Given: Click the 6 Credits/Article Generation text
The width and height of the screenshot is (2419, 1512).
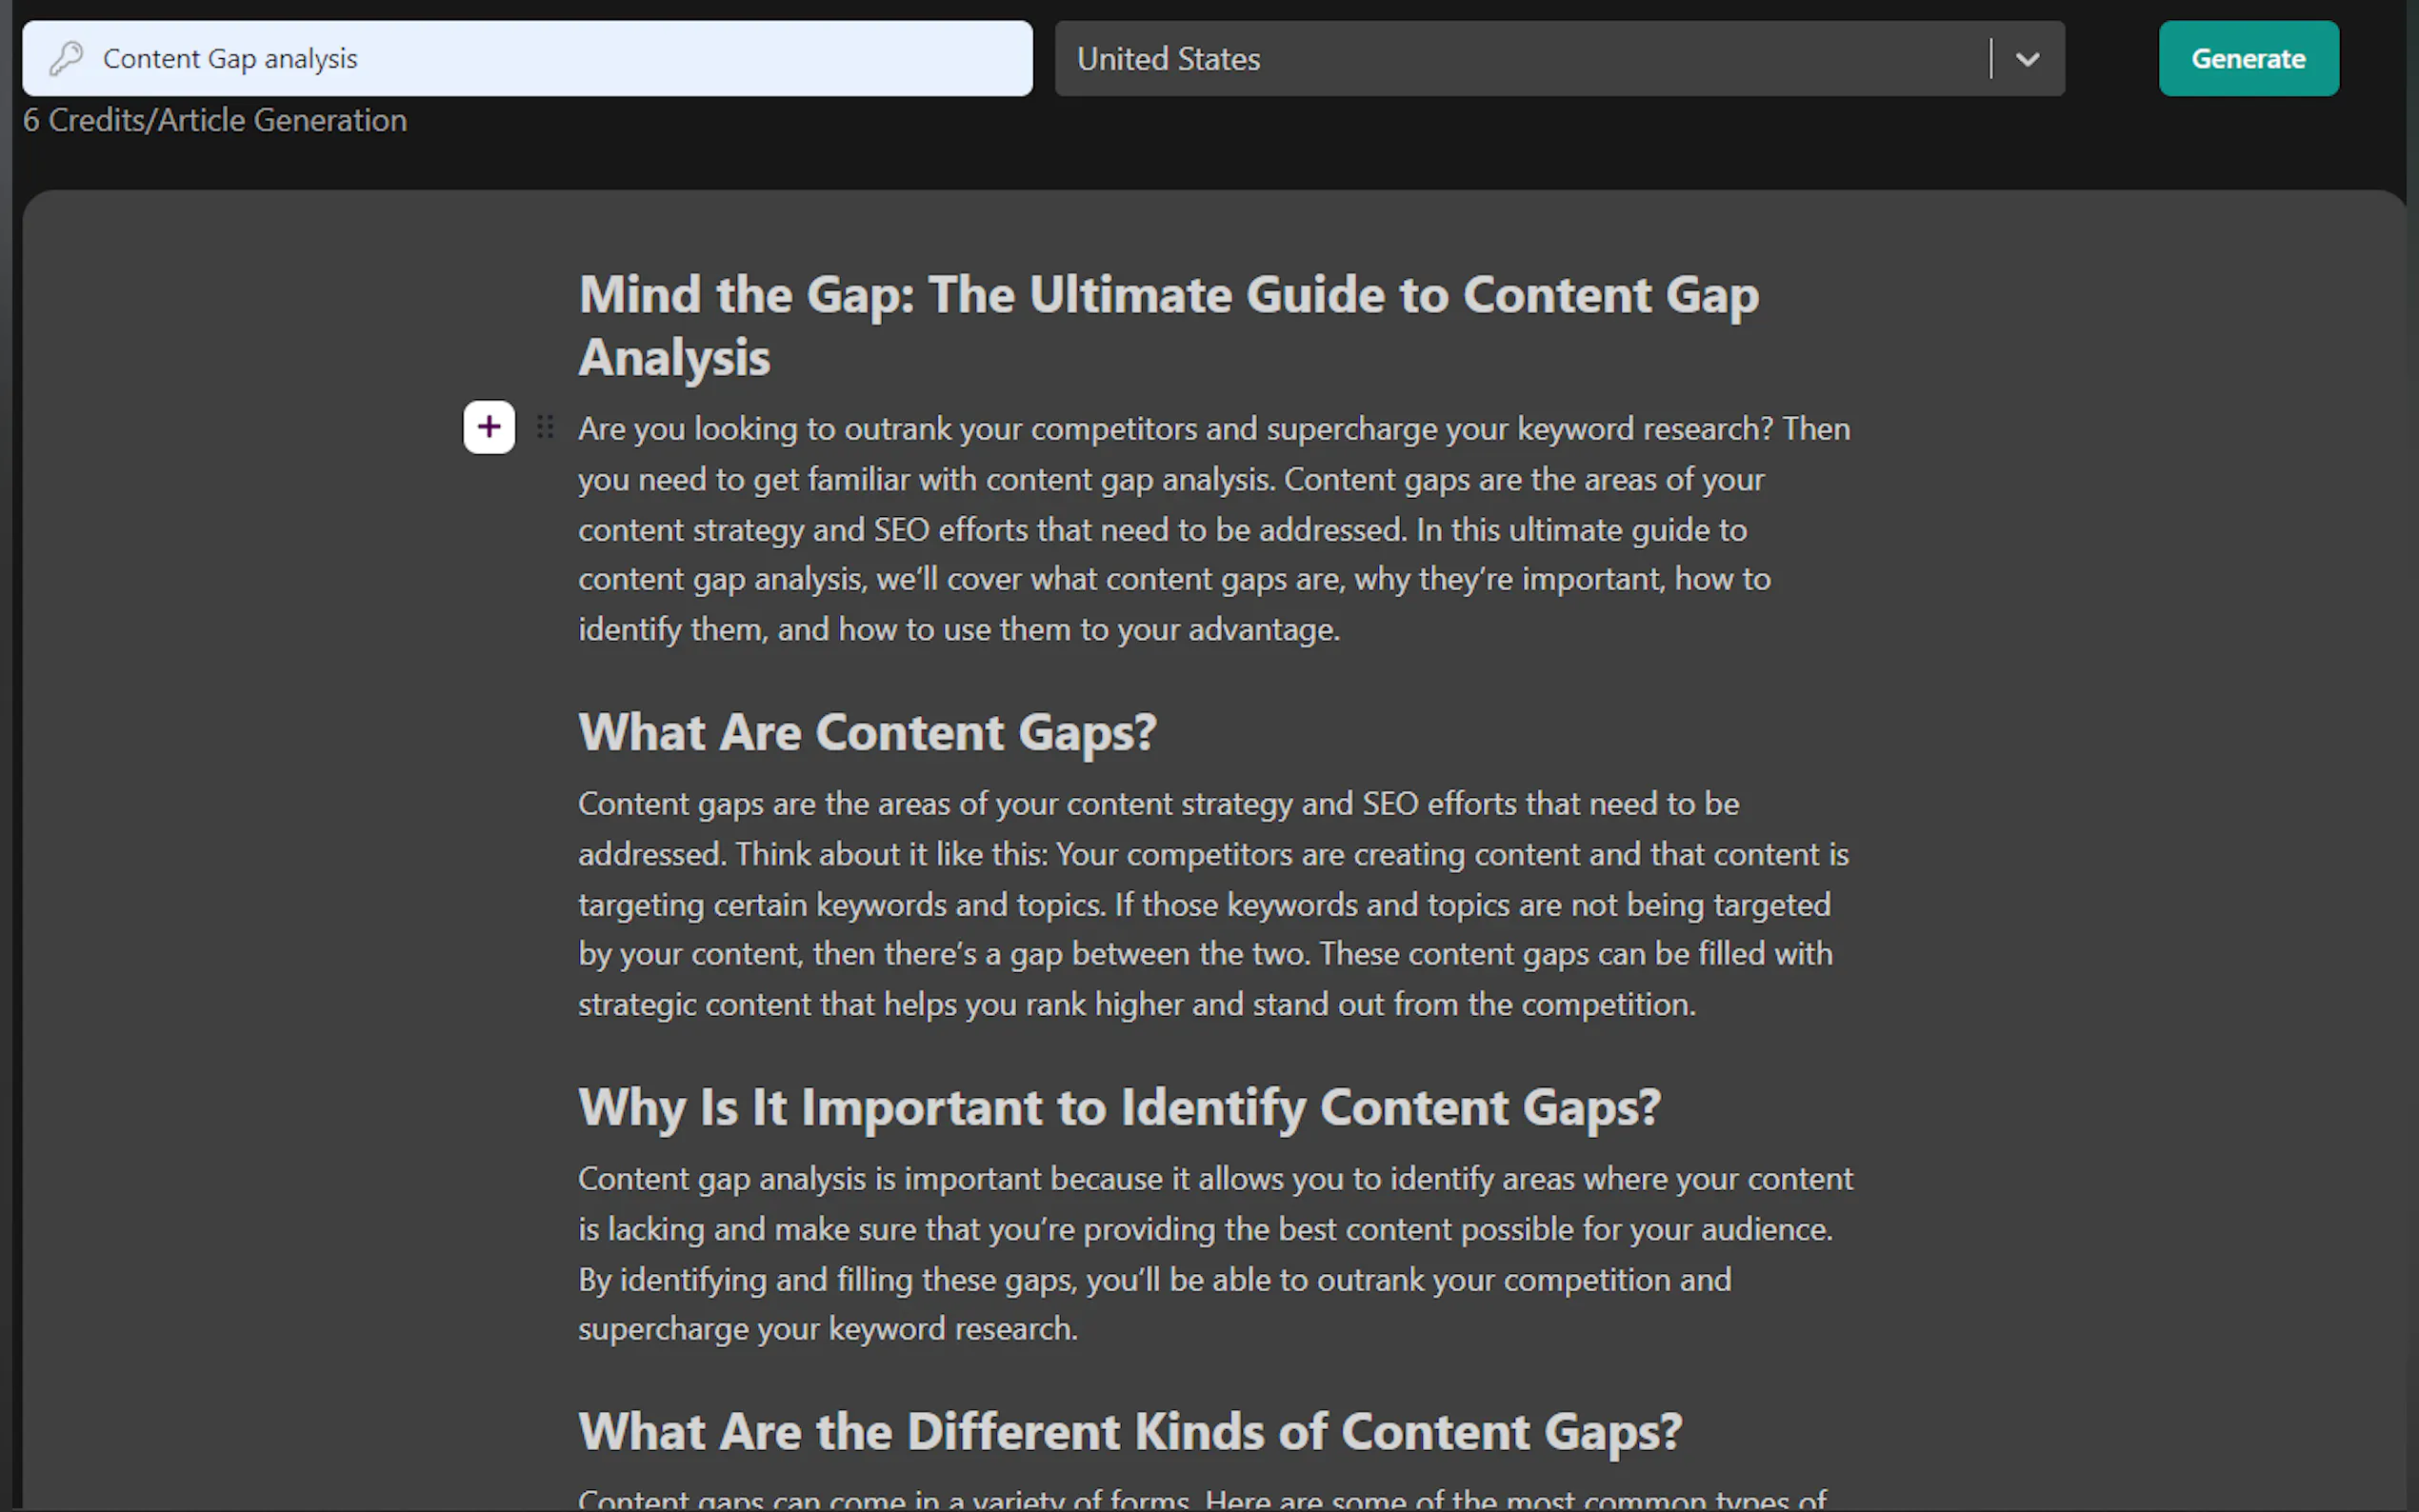Looking at the screenshot, I should click(x=215, y=120).
